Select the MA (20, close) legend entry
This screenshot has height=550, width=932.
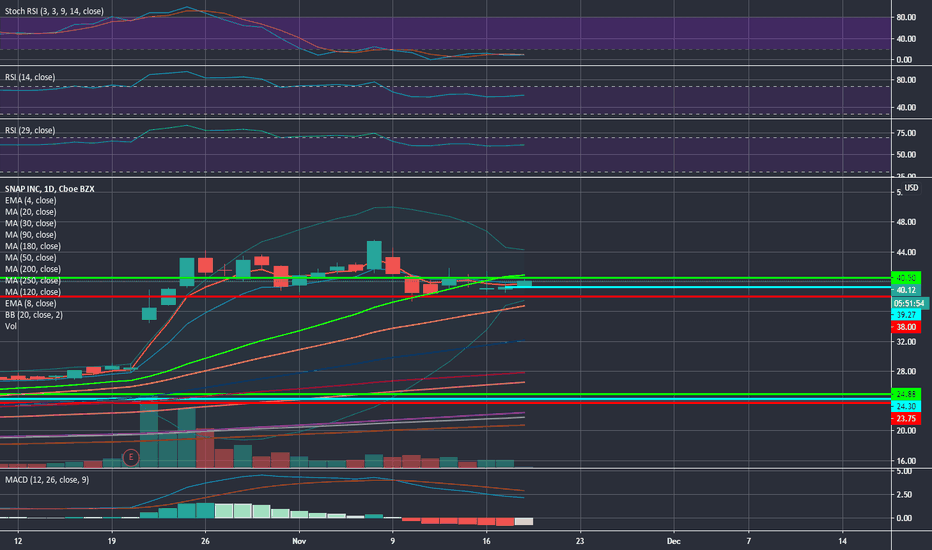tap(30, 212)
